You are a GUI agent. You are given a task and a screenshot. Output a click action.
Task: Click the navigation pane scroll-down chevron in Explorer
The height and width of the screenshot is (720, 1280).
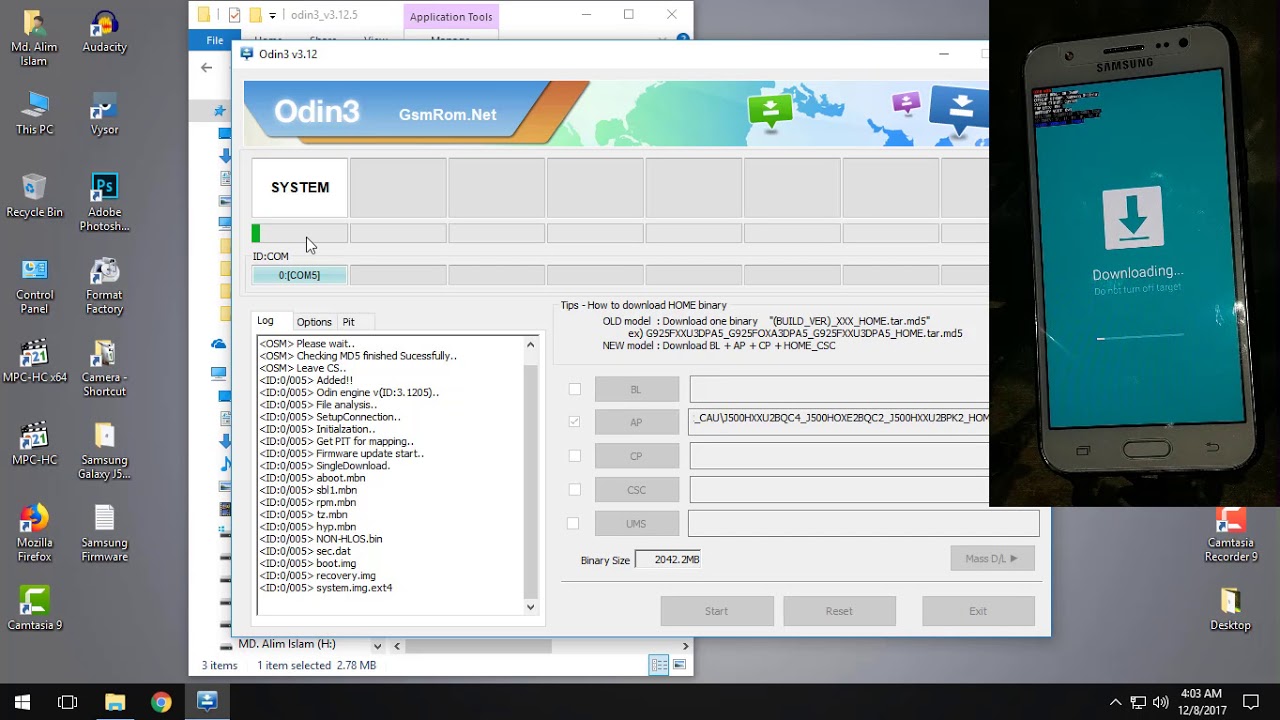pos(377,646)
